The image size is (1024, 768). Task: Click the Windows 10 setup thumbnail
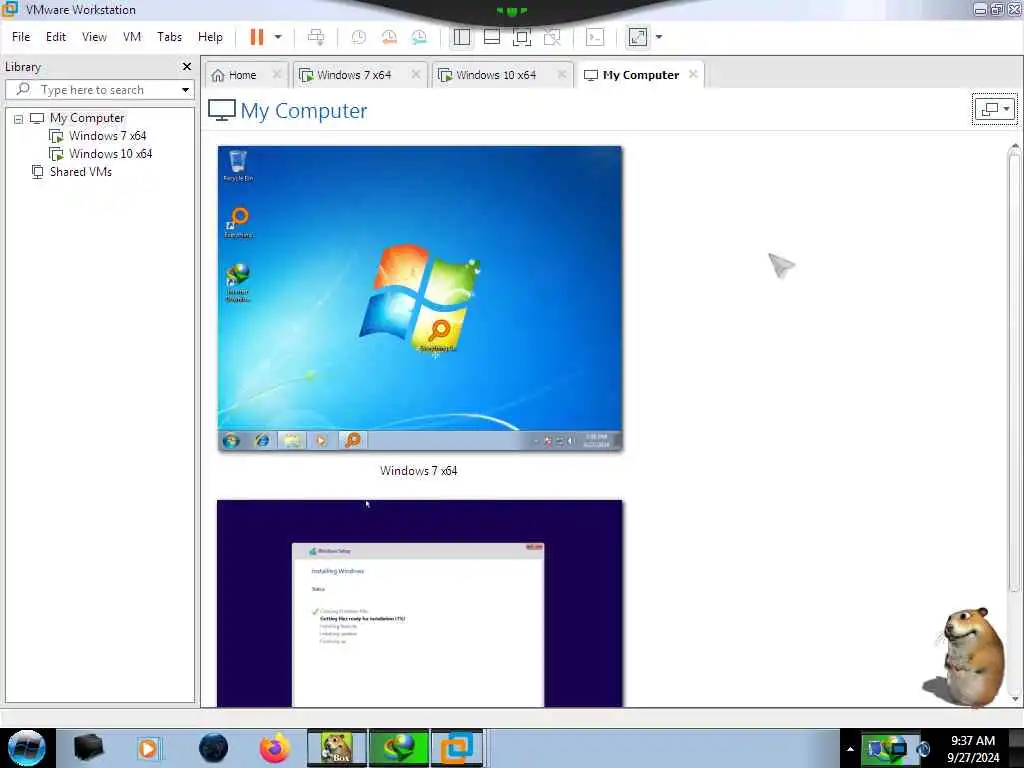pyautogui.click(x=420, y=603)
